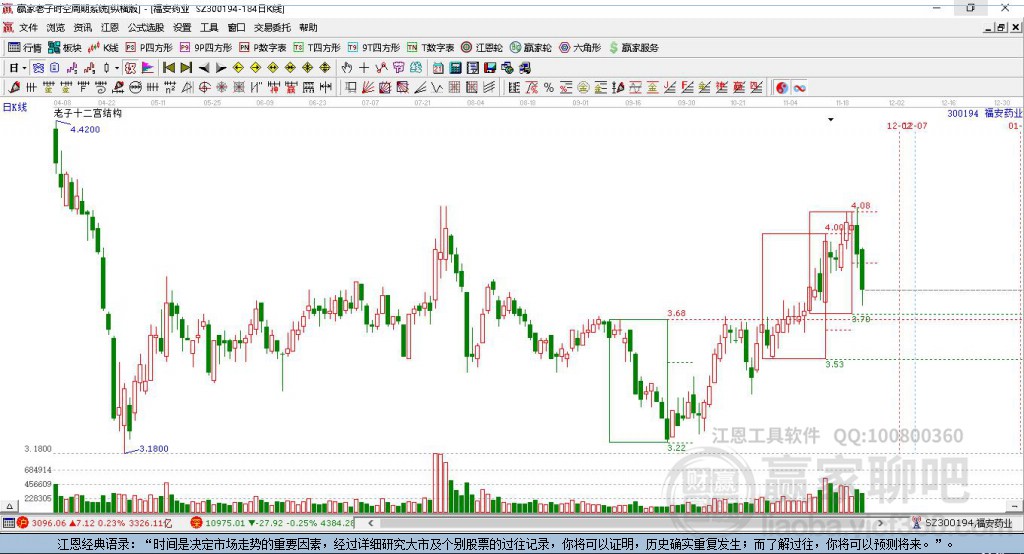Restore the inner chart child window
The image size is (1024, 554).
1000,27
